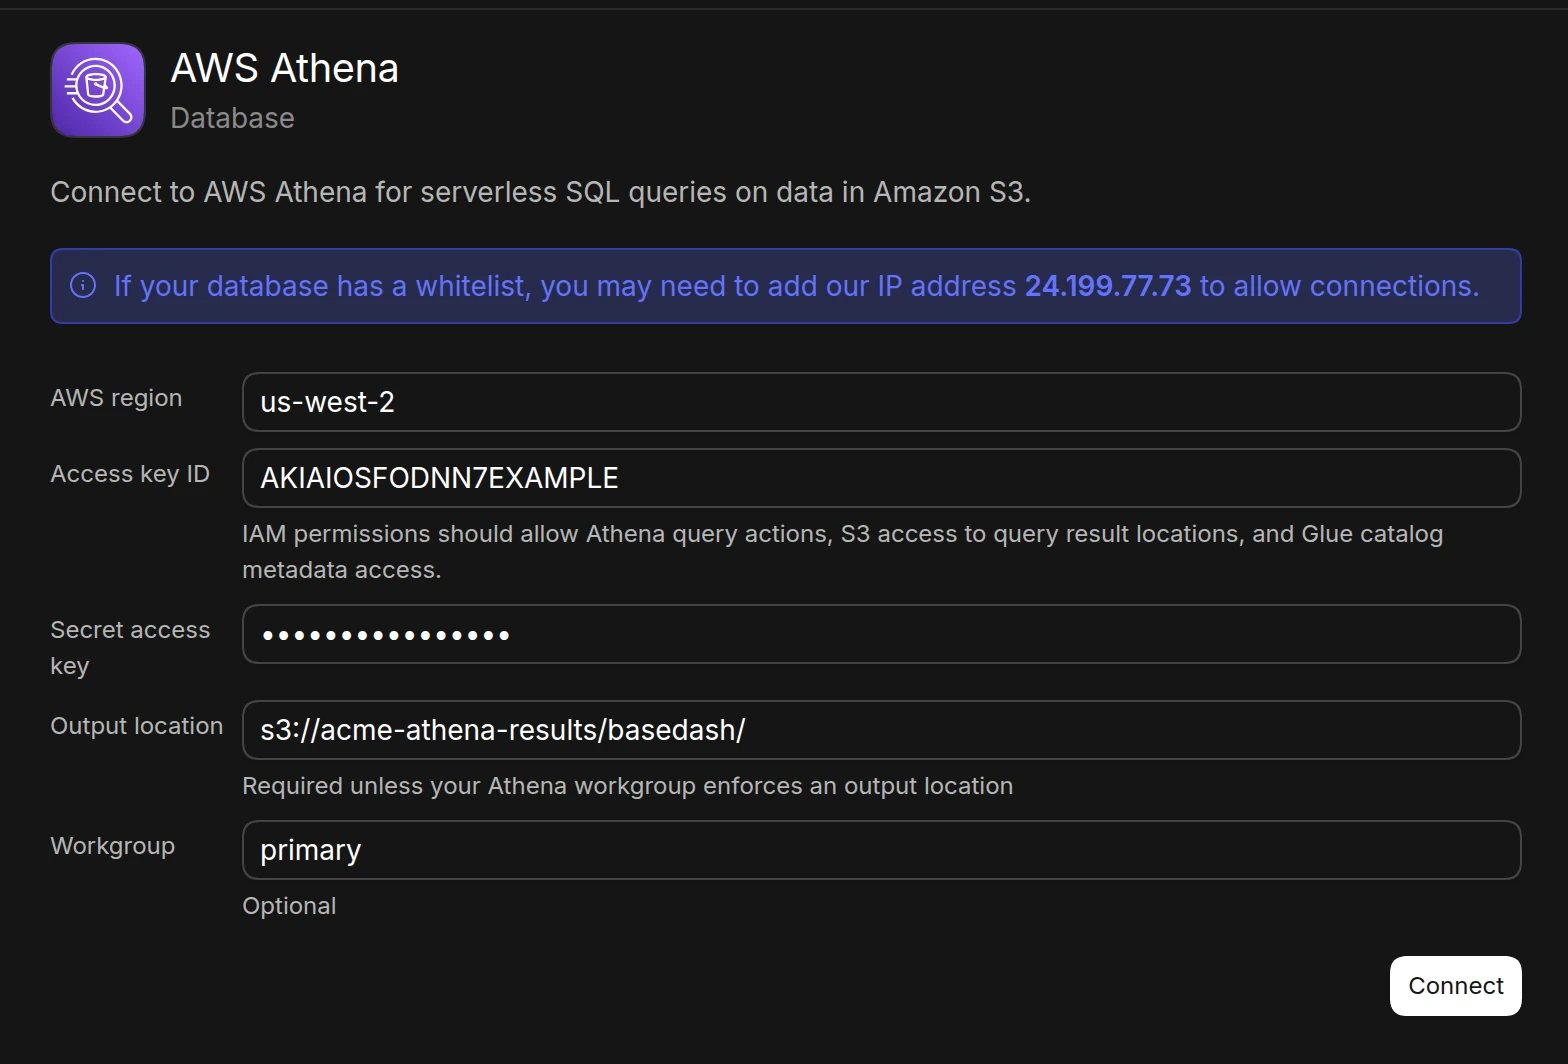Click the IP address 24.199.77.73 text
Image resolution: width=1568 pixels, height=1064 pixels.
(x=1108, y=286)
